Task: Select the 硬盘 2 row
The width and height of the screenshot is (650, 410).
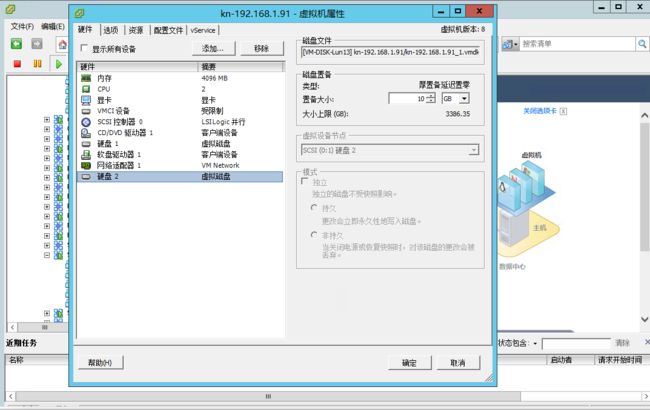Action: (180, 176)
